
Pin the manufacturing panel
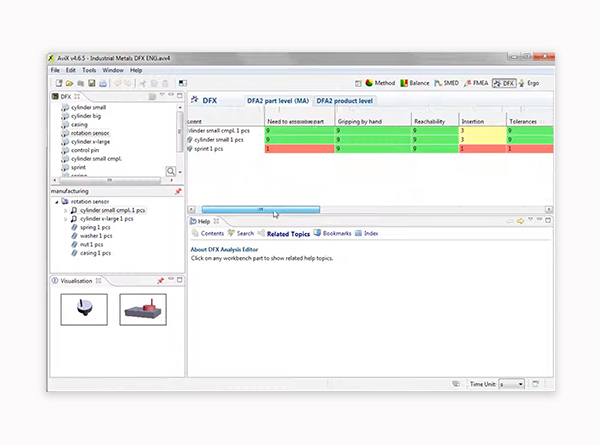(x=178, y=191)
